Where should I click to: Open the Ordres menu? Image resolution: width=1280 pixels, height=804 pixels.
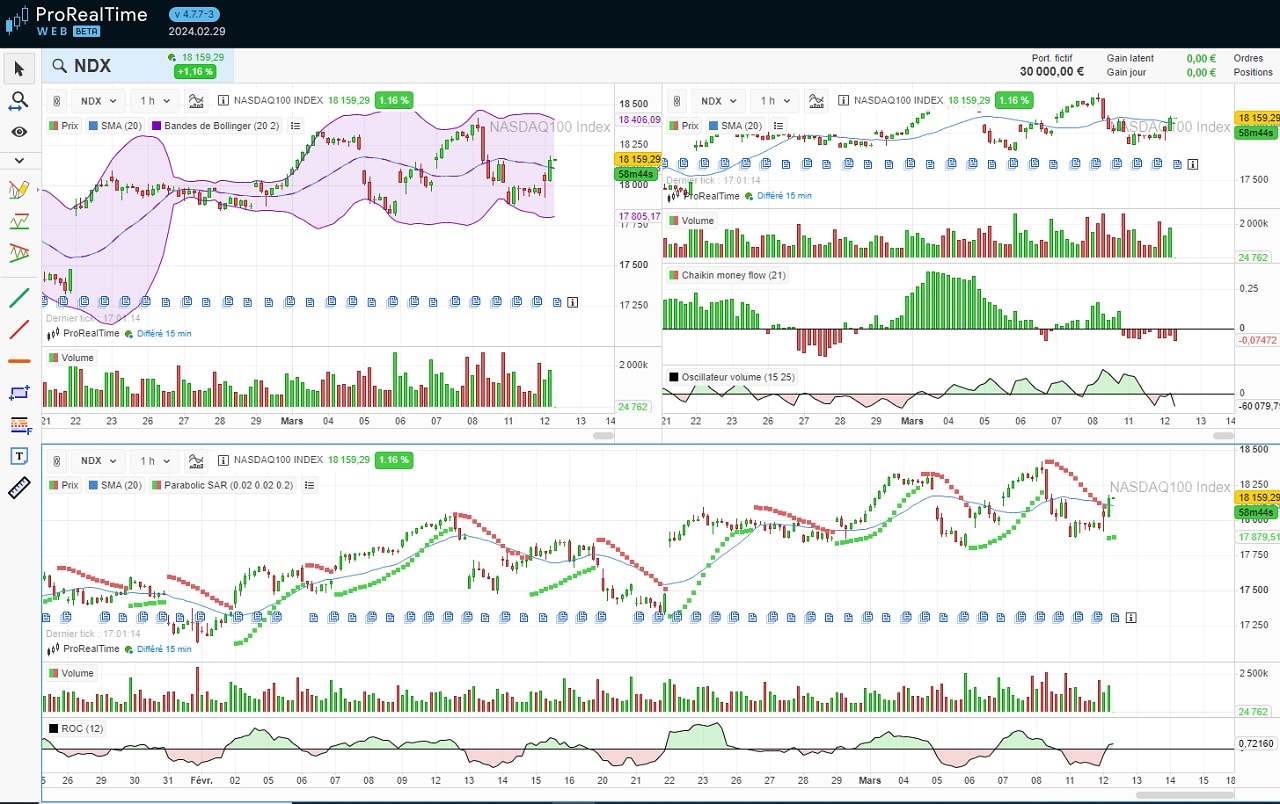tap(1248, 59)
